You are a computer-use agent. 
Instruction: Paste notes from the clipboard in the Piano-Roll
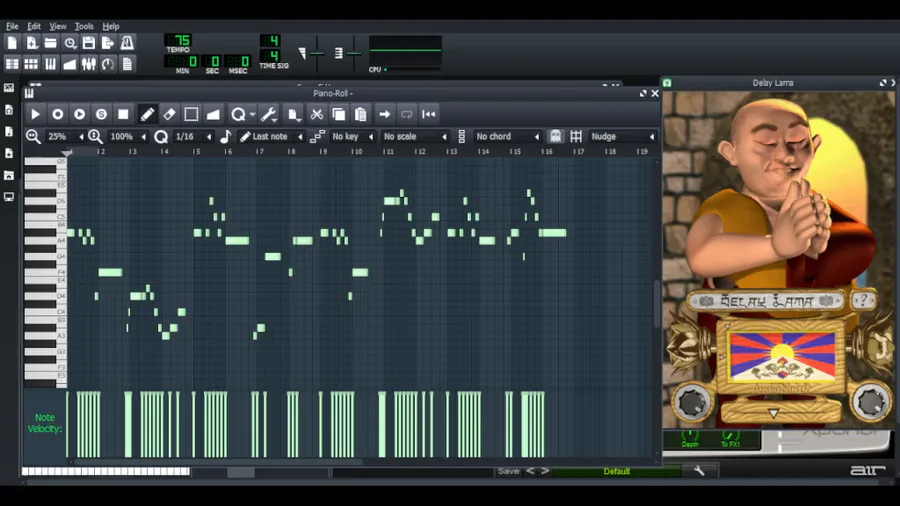point(360,114)
